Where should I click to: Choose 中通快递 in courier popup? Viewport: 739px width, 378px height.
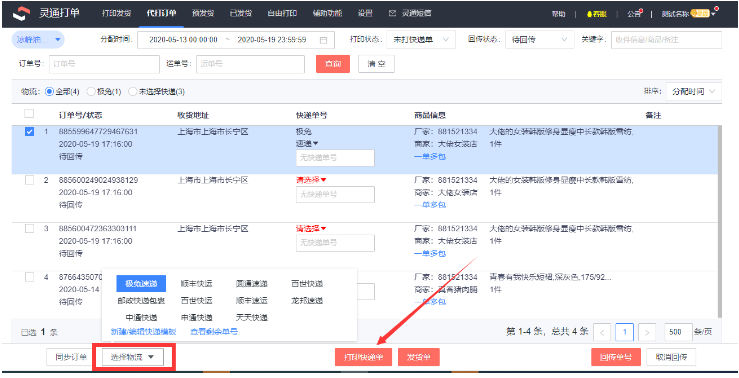(141, 317)
